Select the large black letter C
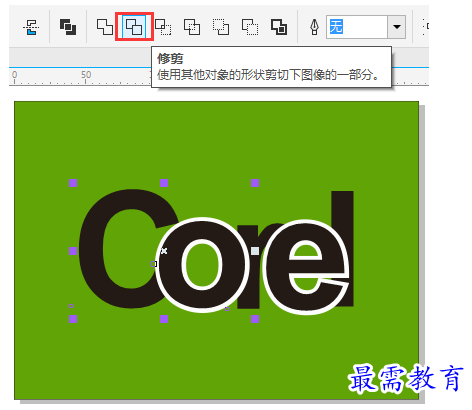Screen dimensions: 472x410 (92, 249)
